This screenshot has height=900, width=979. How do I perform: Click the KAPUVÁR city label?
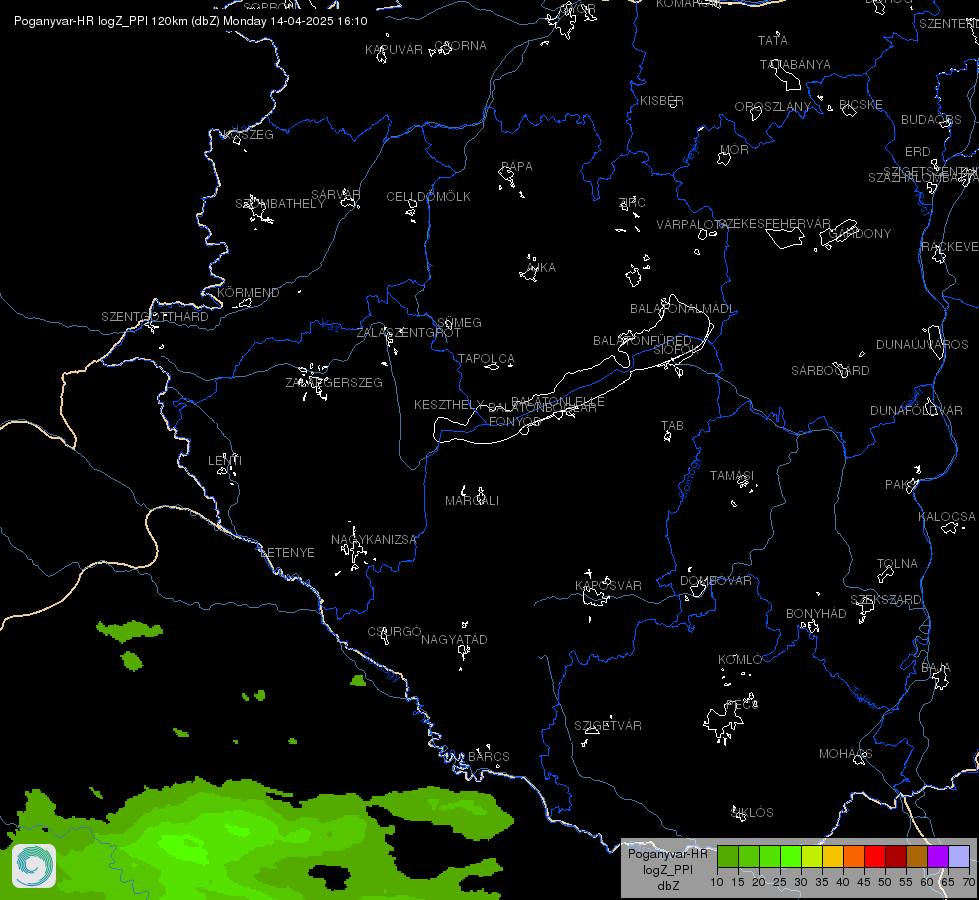(x=393, y=49)
